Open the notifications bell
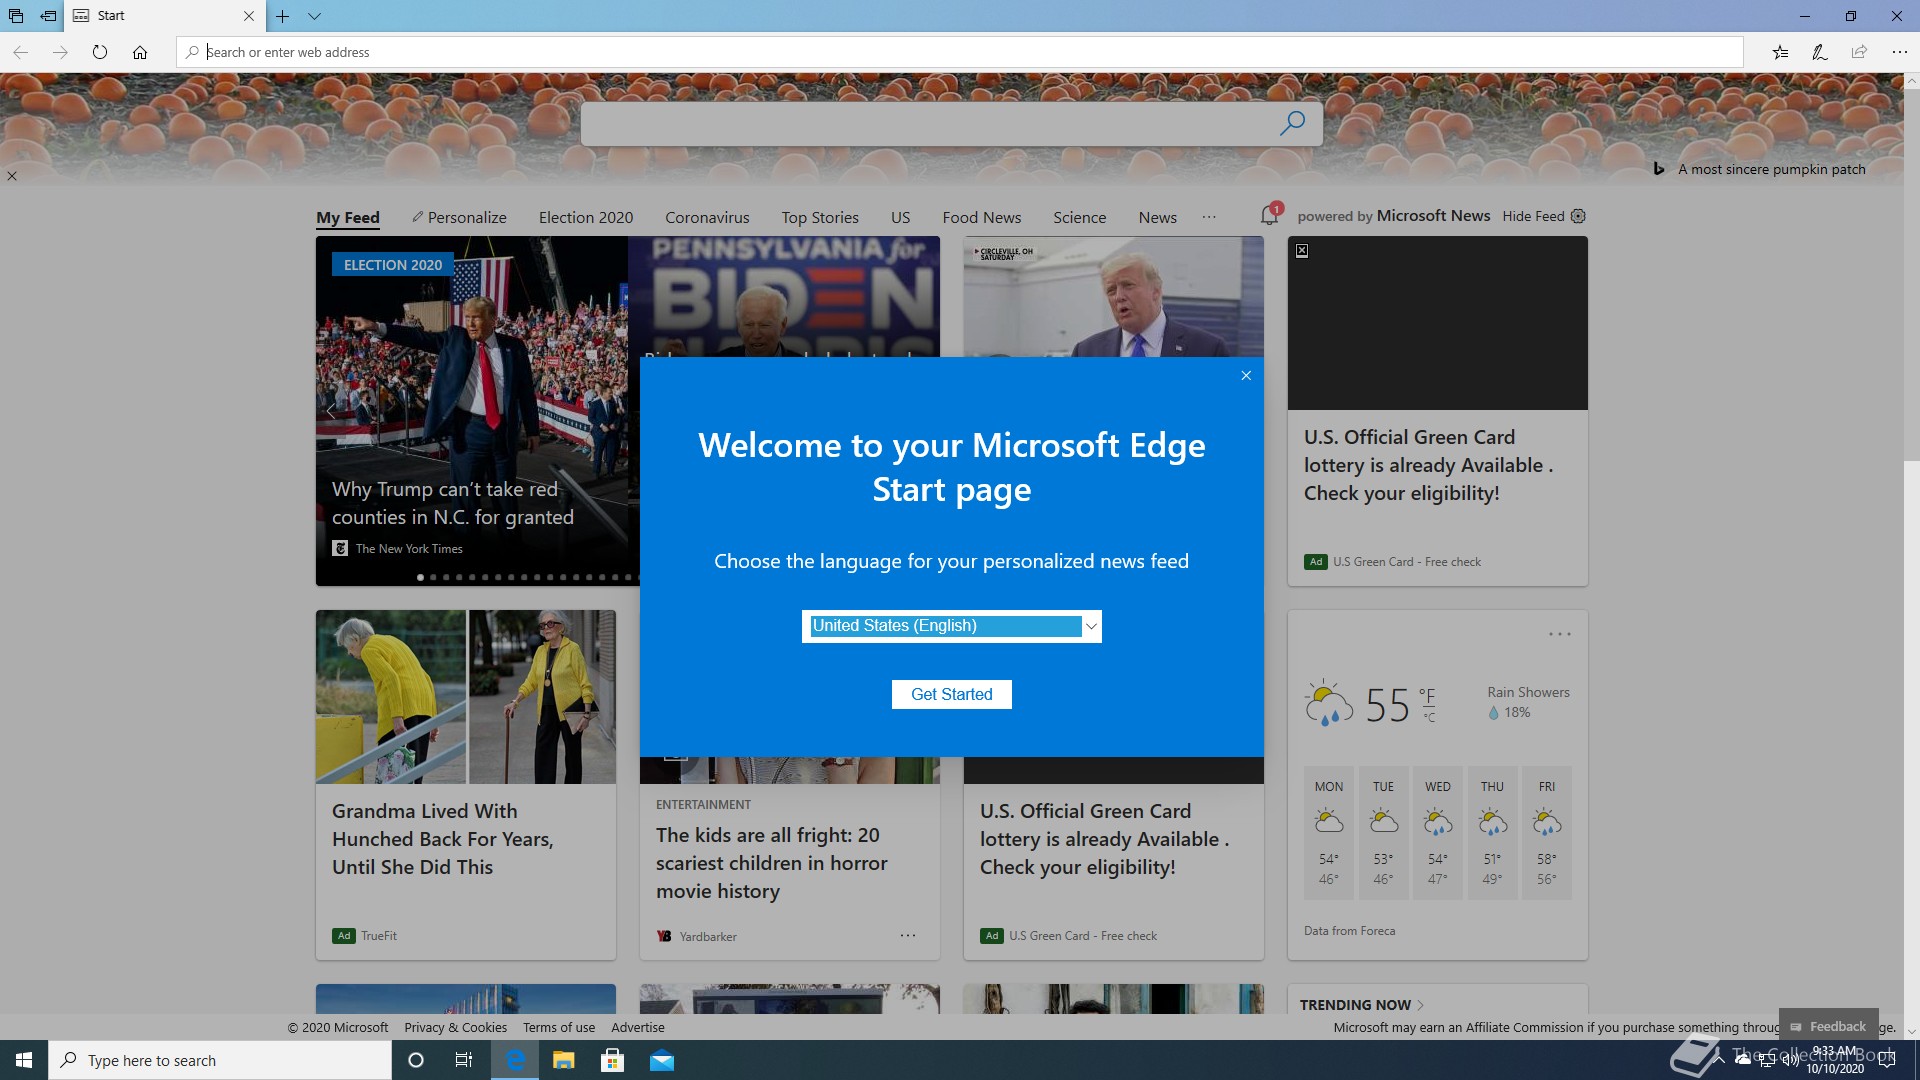The width and height of the screenshot is (1920, 1080). (x=1269, y=215)
